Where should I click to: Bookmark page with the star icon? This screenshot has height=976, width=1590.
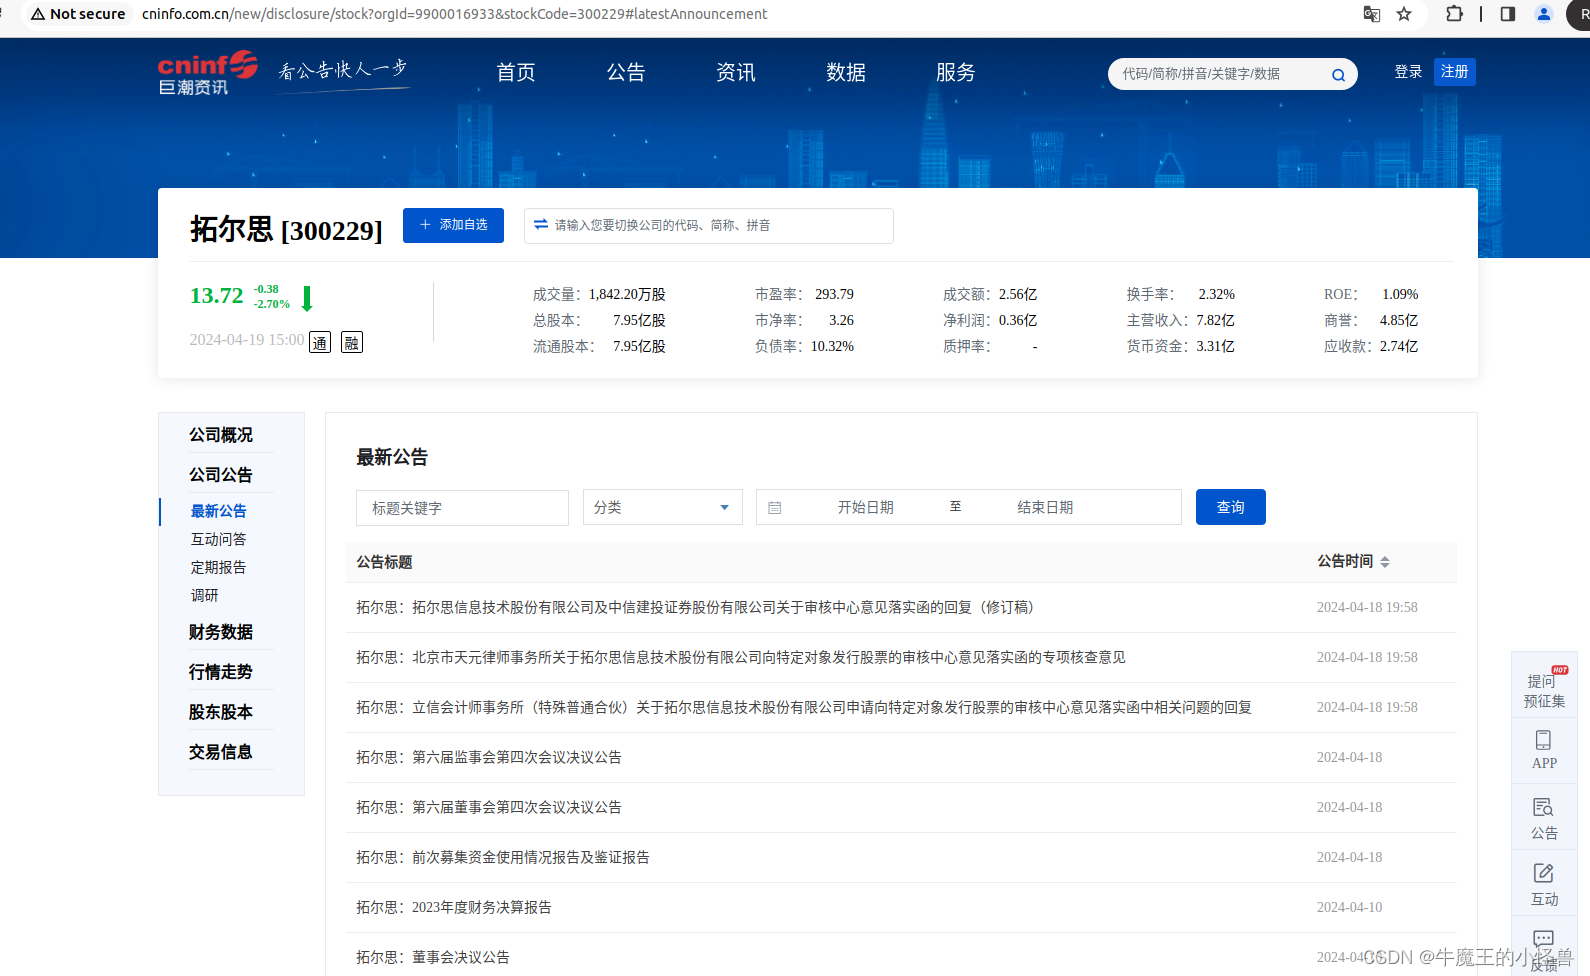coord(1404,14)
